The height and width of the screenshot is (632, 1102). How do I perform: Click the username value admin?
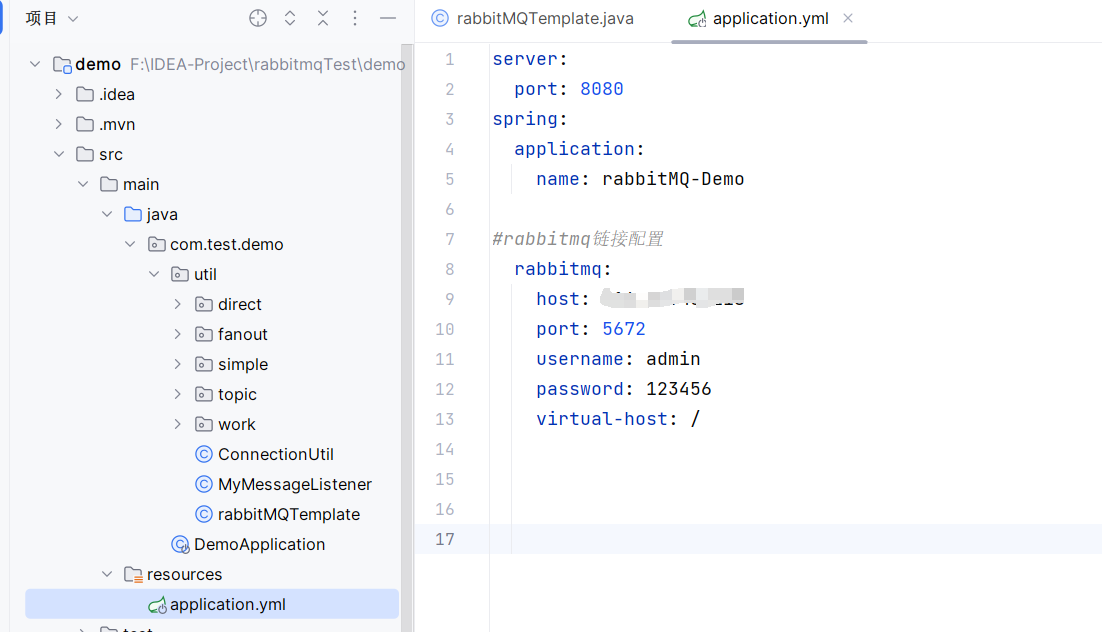[x=673, y=359]
